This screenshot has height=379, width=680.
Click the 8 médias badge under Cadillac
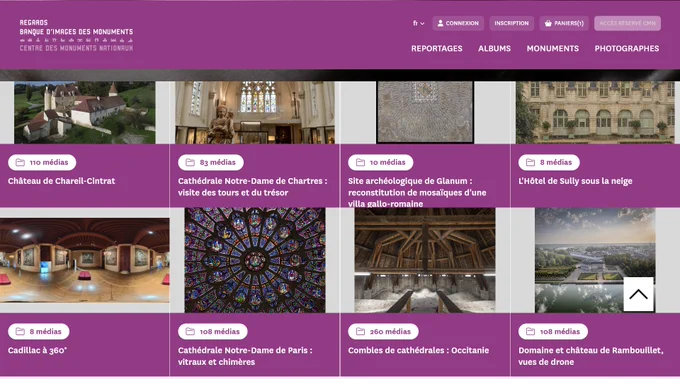pos(39,331)
